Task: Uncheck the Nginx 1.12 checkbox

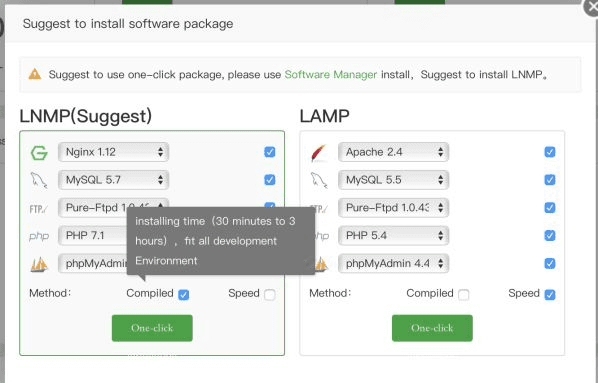Action: point(270,152)
